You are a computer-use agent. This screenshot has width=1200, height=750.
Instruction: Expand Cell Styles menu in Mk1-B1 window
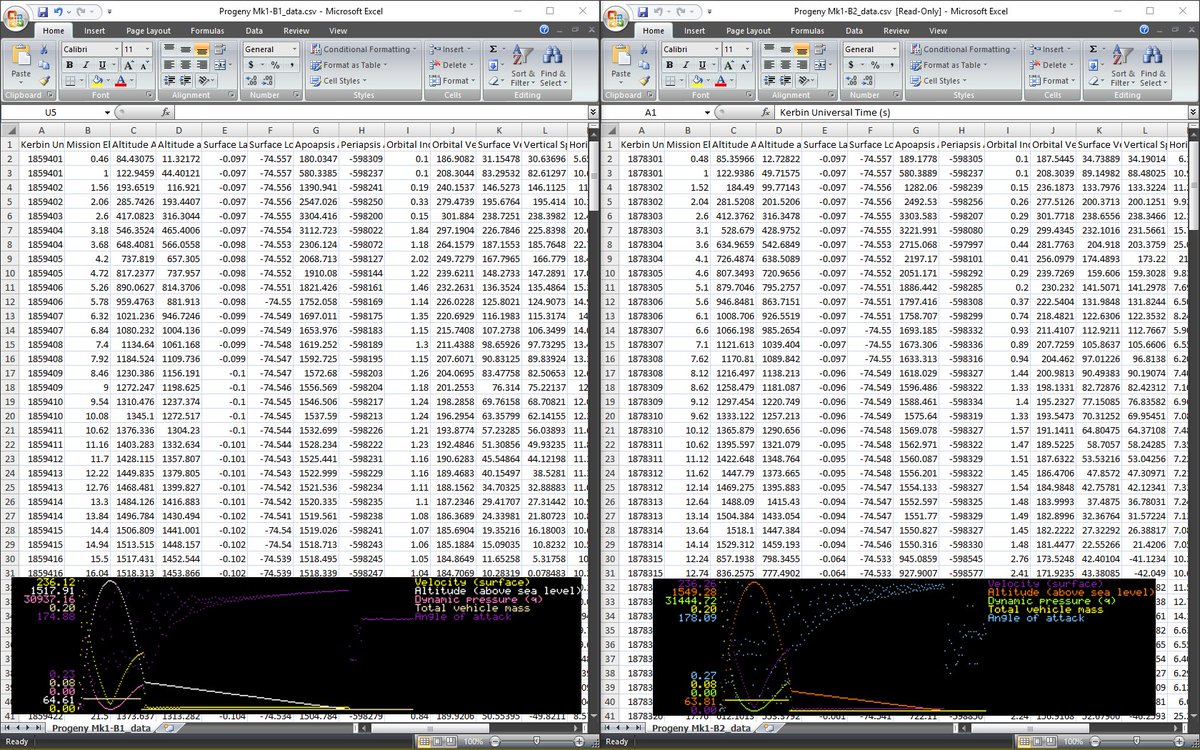[x=340, y=81]
